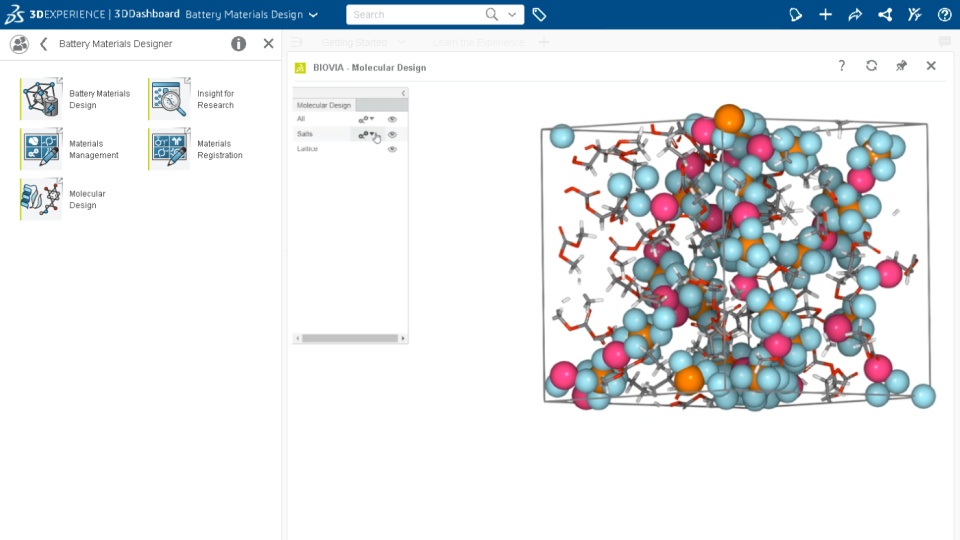Click the 3DEXPERIENCE | 3DDashboard title

coord(105,14)
